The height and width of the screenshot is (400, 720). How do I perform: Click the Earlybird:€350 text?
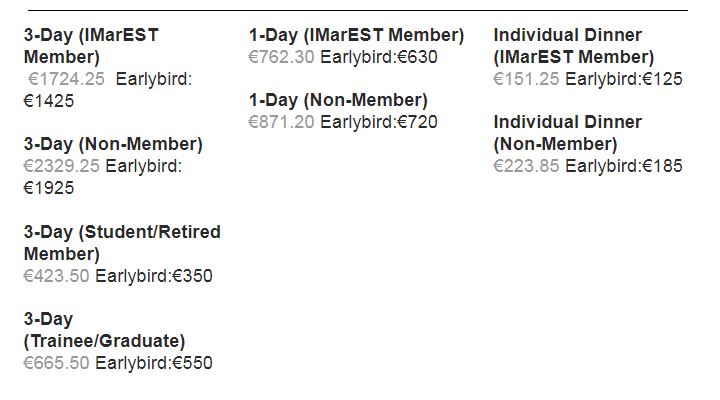(154, 276)
